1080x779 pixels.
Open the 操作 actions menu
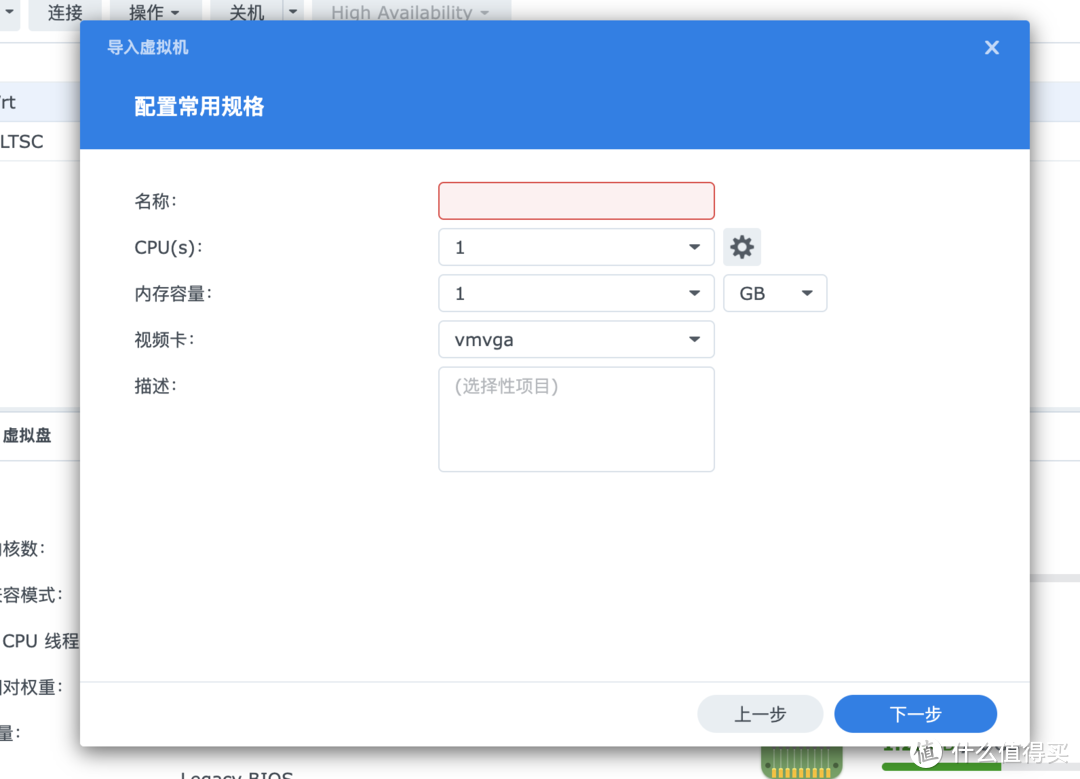[146, 13]
